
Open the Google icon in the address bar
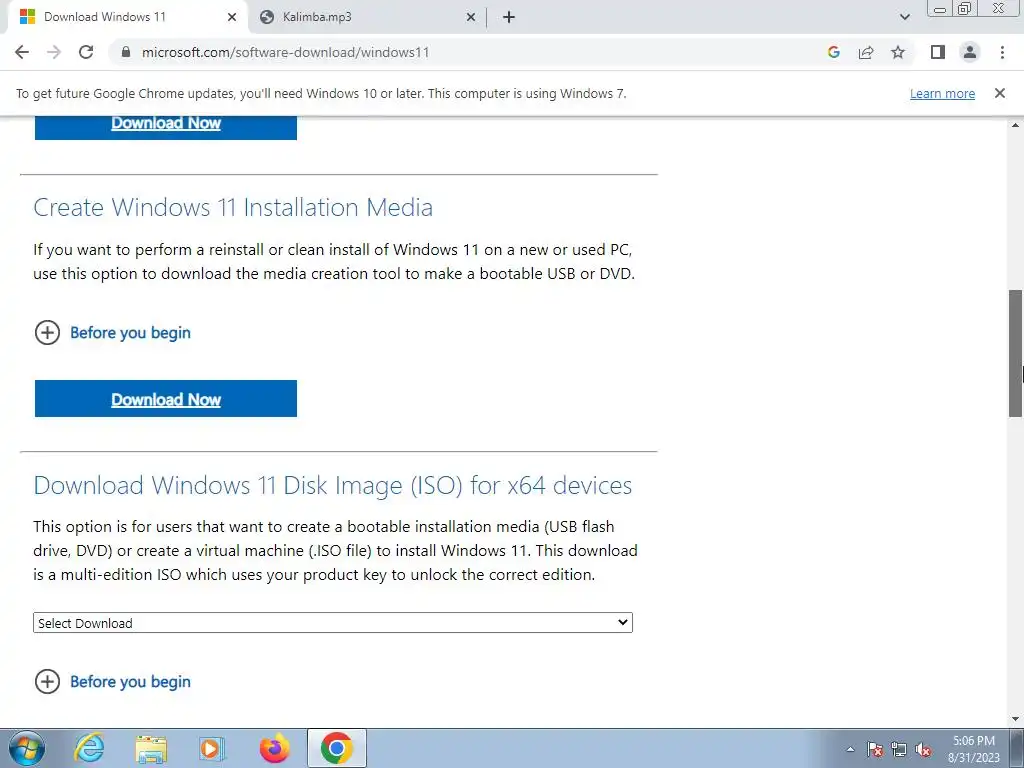833,52
